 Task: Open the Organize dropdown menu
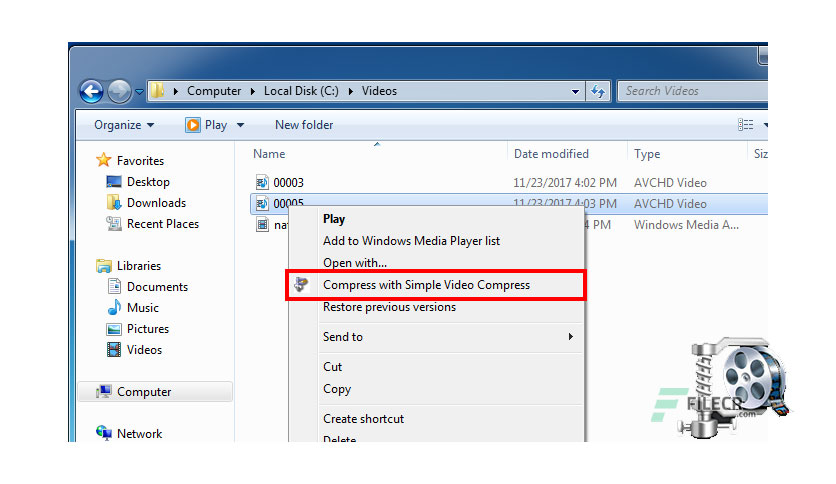[124, 125]
